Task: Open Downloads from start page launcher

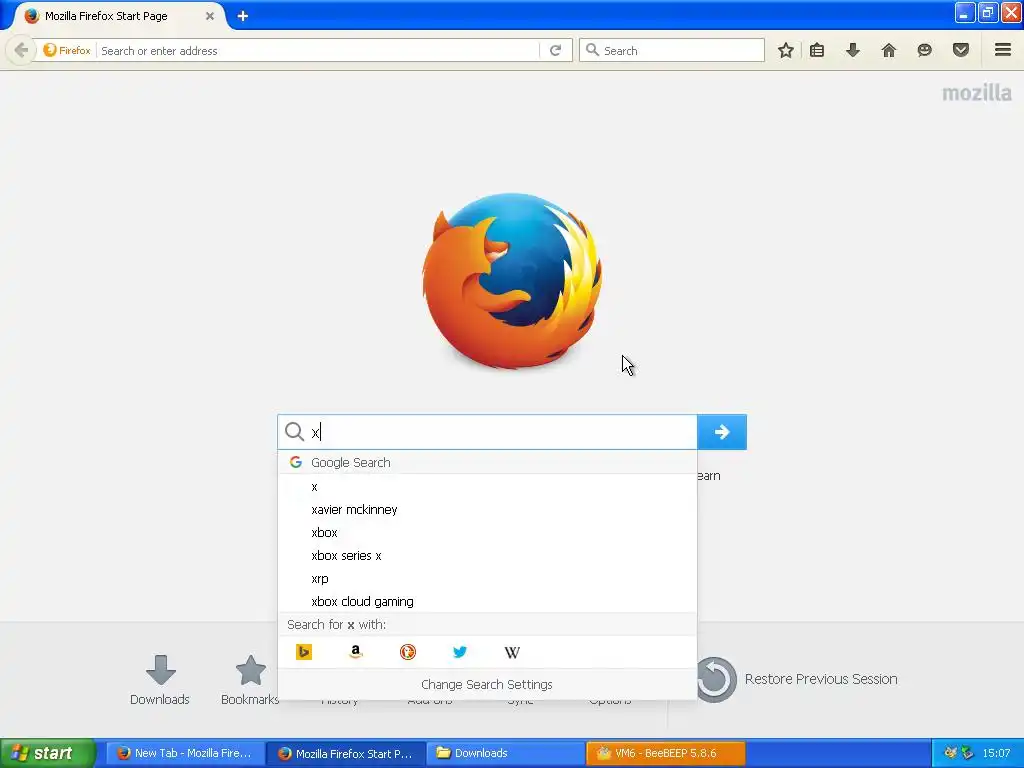Action: pos(160,680)
